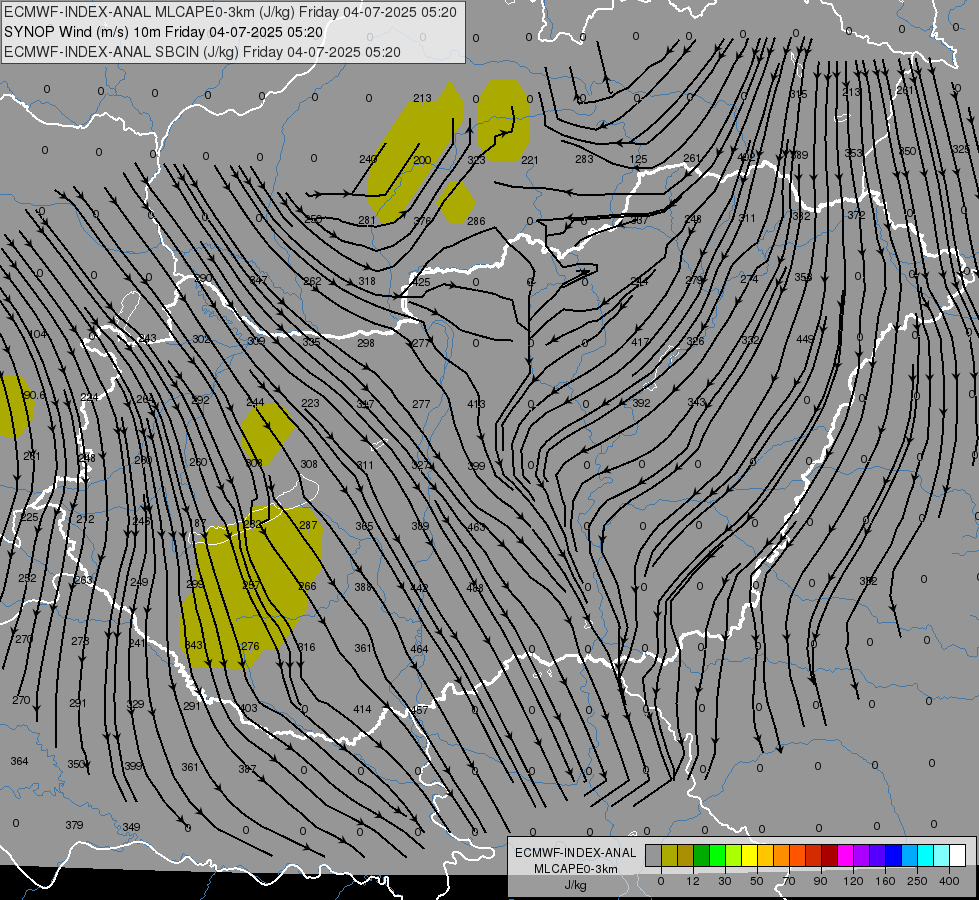
Task: Click the legend value 160
Action: pyautogui.click(x=885, y=881)
